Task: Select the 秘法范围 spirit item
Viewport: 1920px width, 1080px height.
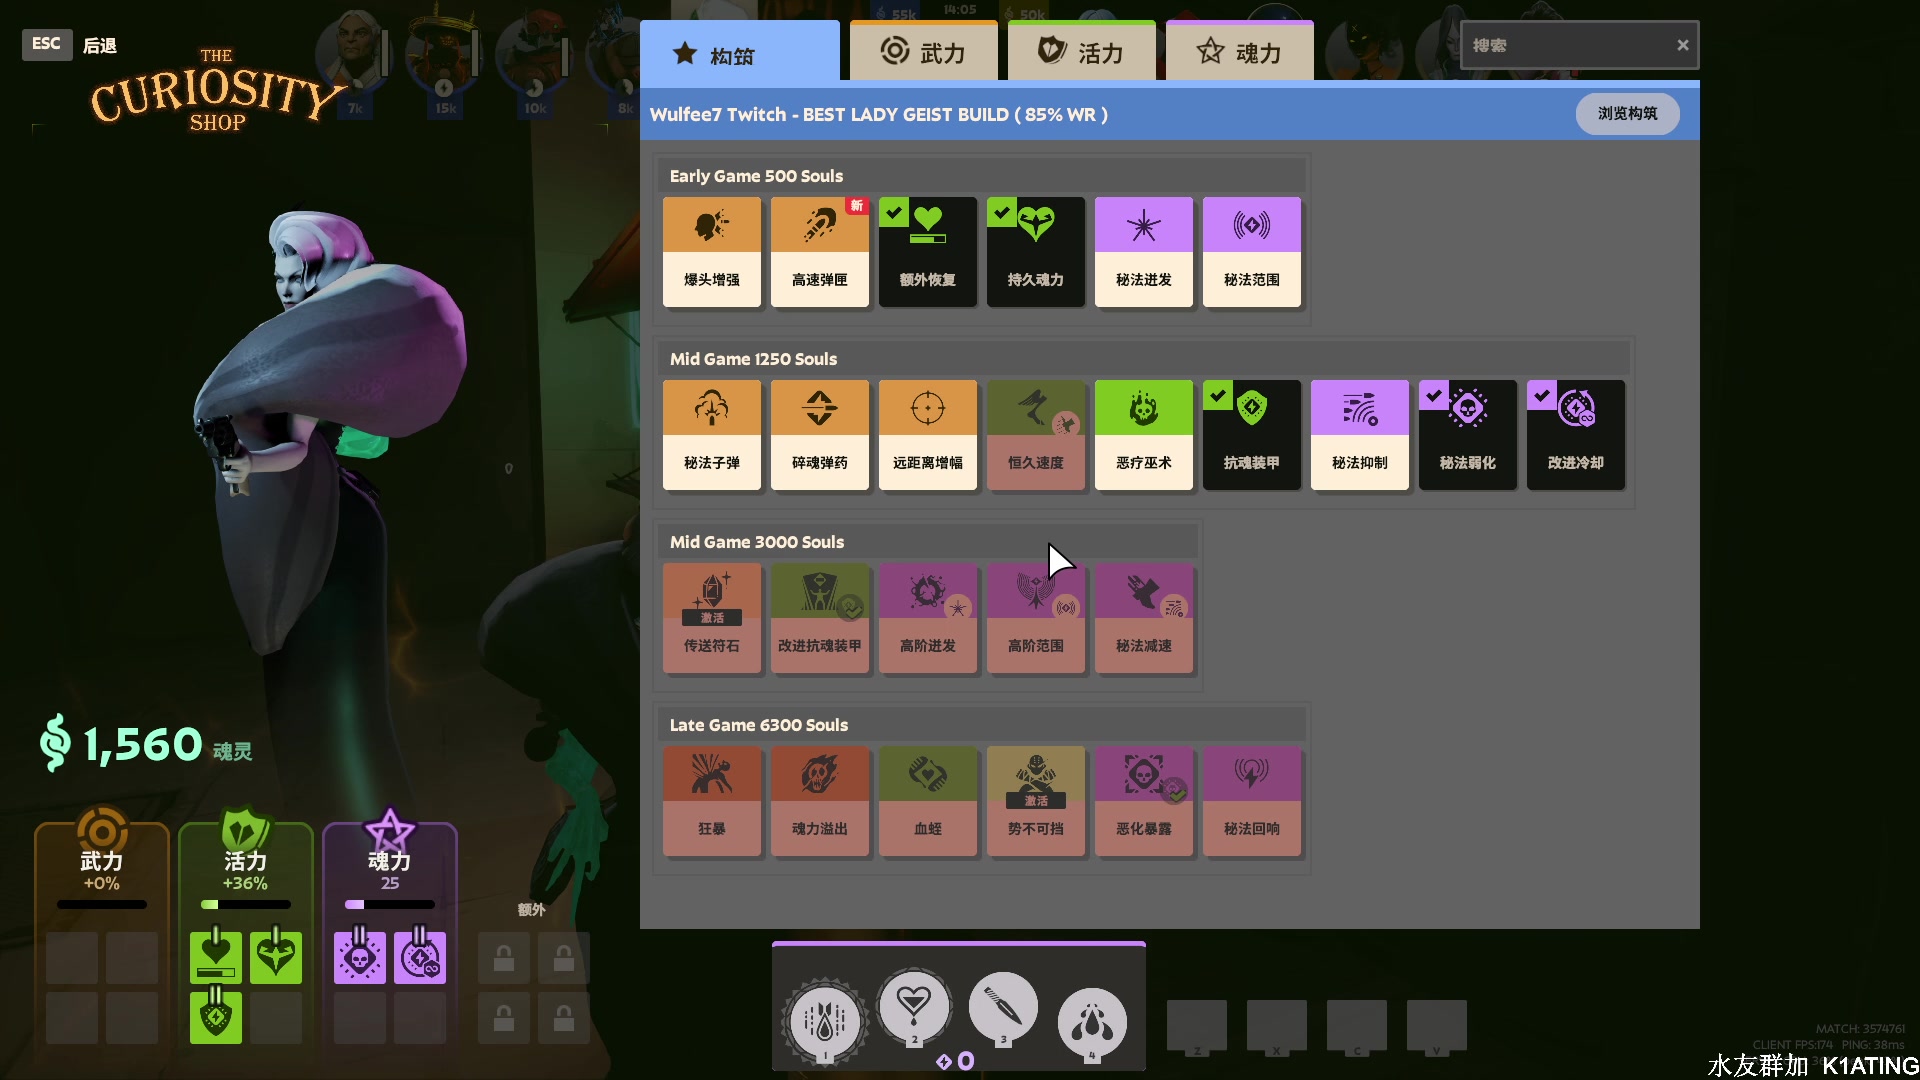Action: (x=1251, y=252)
